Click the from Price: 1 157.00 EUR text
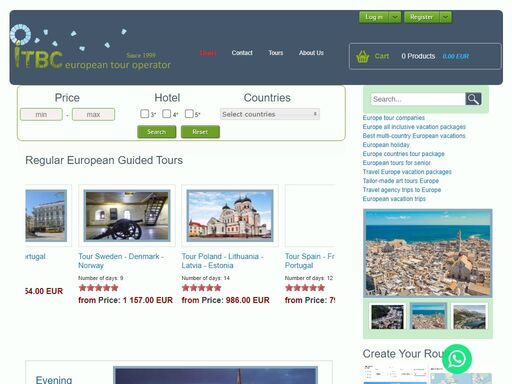This screenshot has height=384, width=512. coord(126,300)
